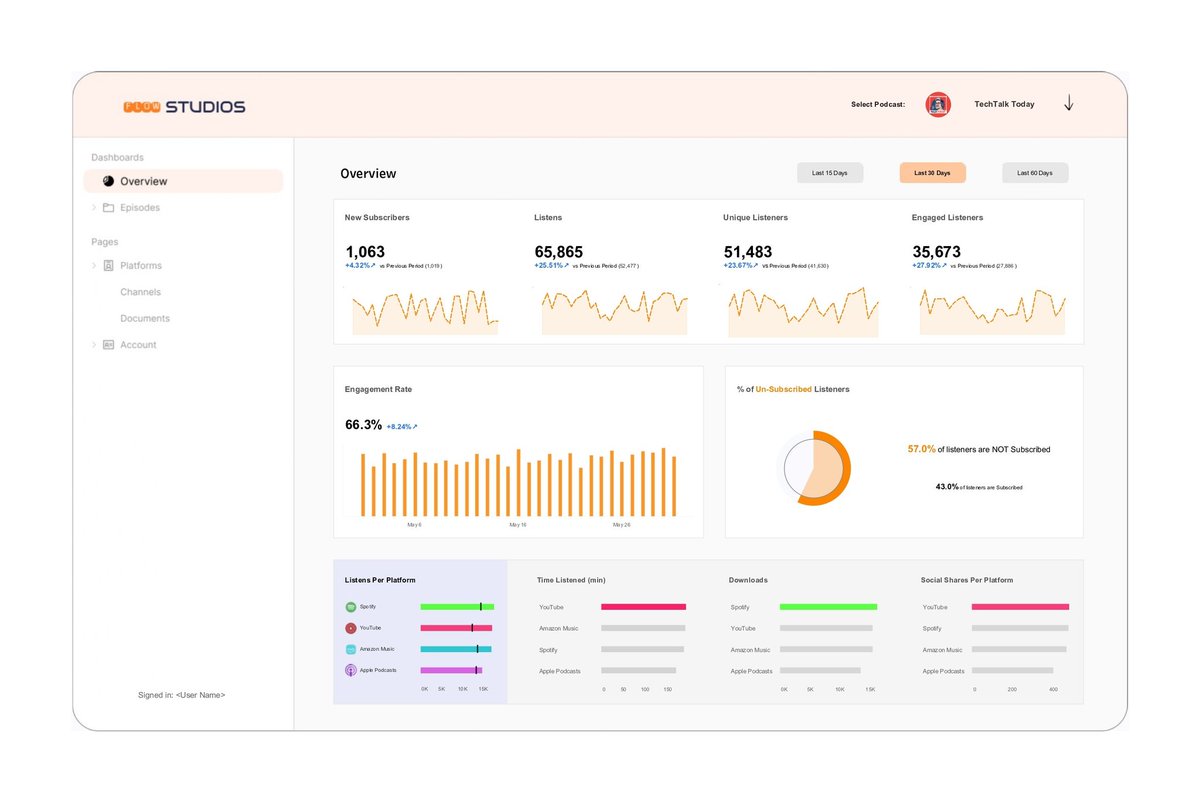Switch to the Last 60 Days view
Screen dimensions: 1200x790
coord(1034,172)
